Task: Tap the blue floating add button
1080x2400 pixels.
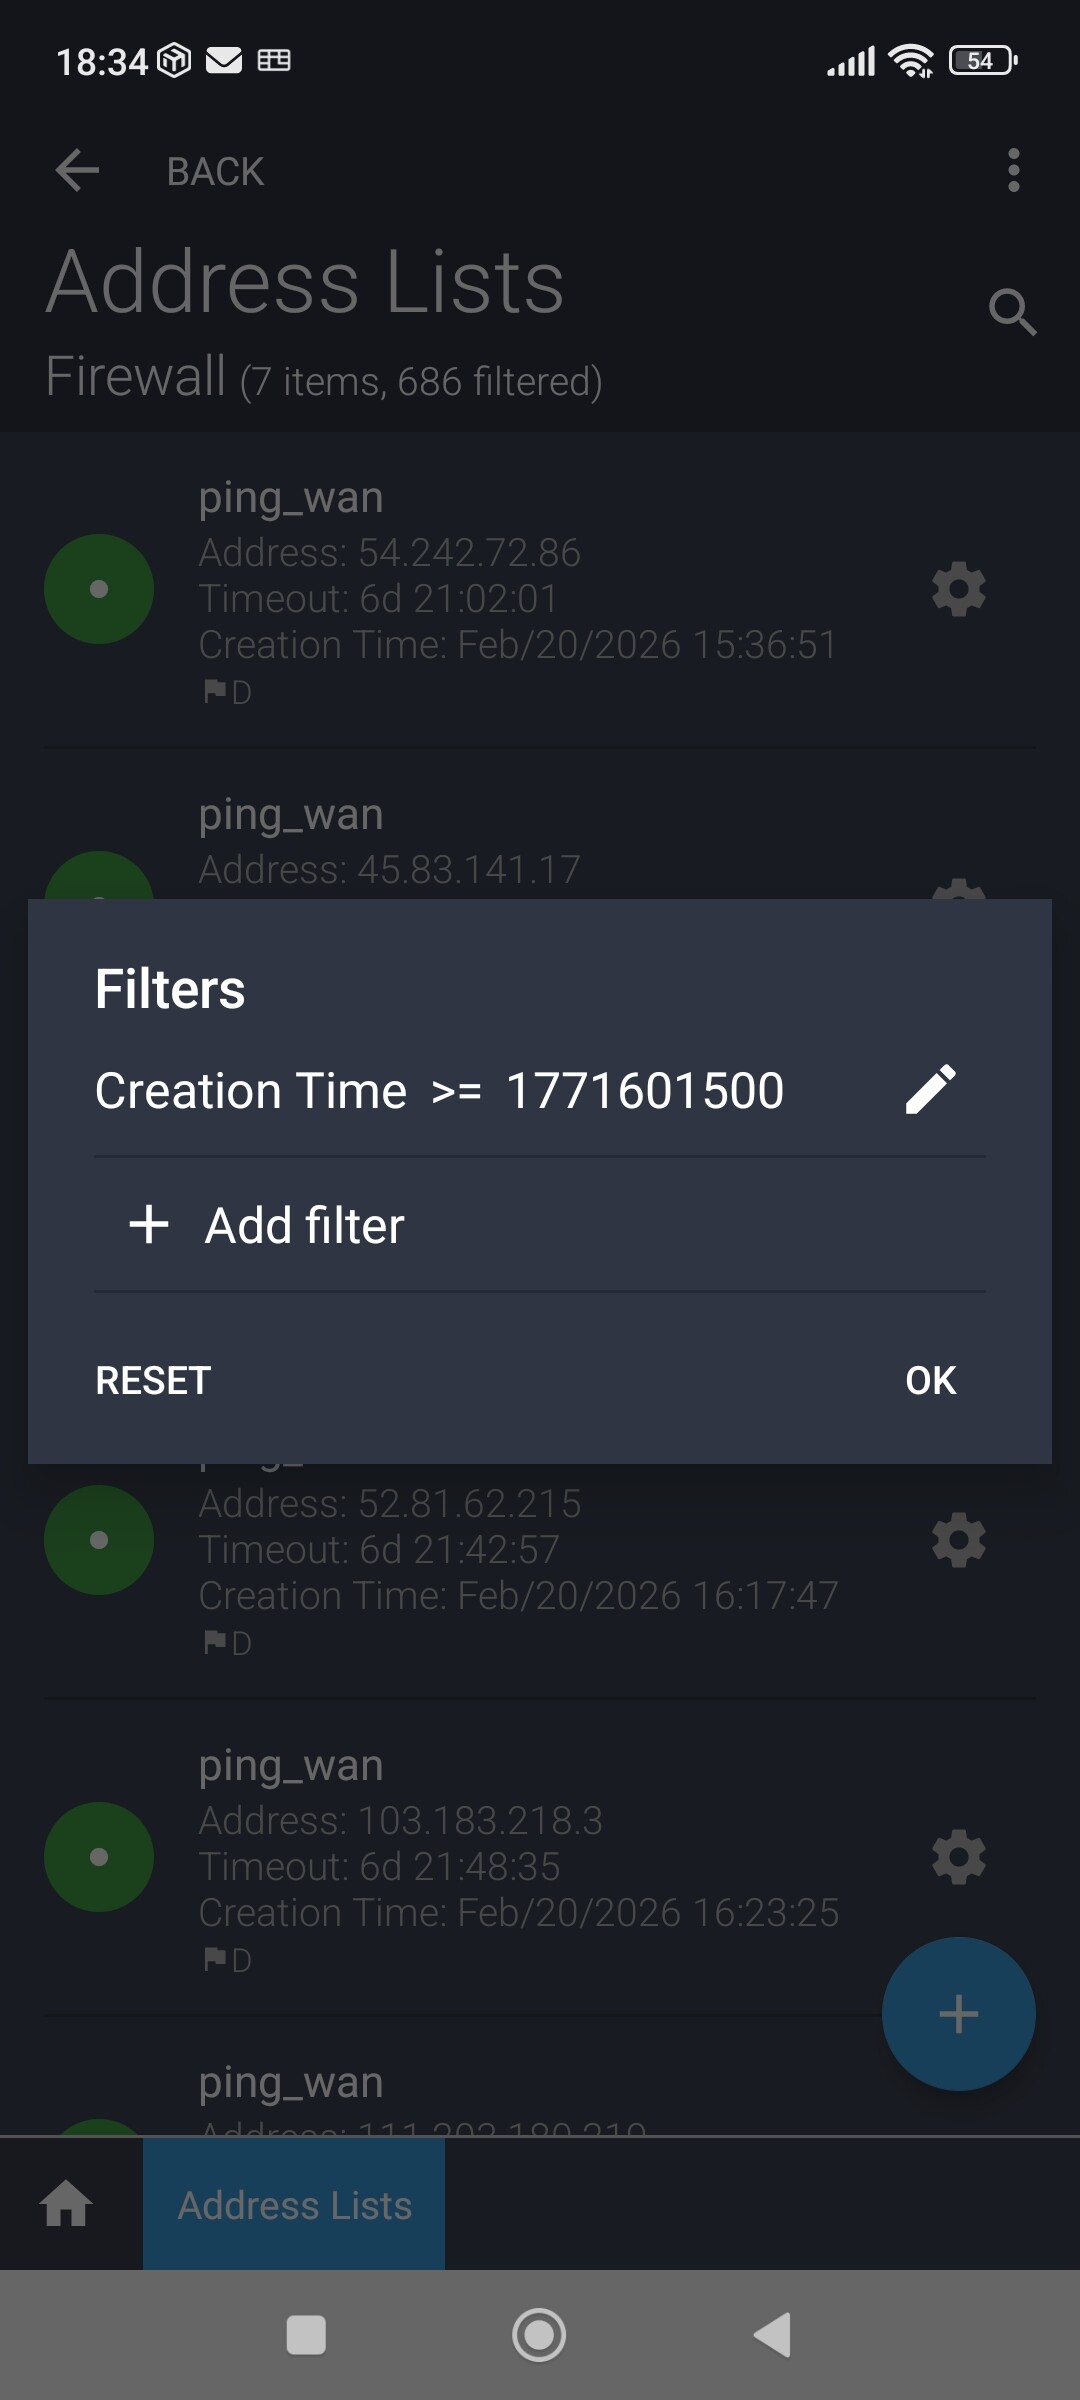Action: point(957,2013)
